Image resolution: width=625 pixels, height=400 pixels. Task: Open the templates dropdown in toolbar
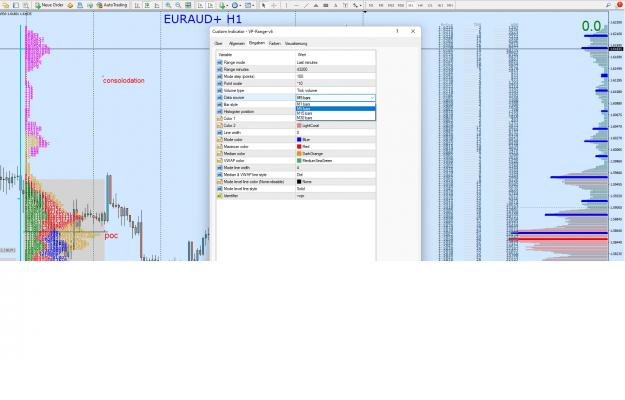point(250,5)
